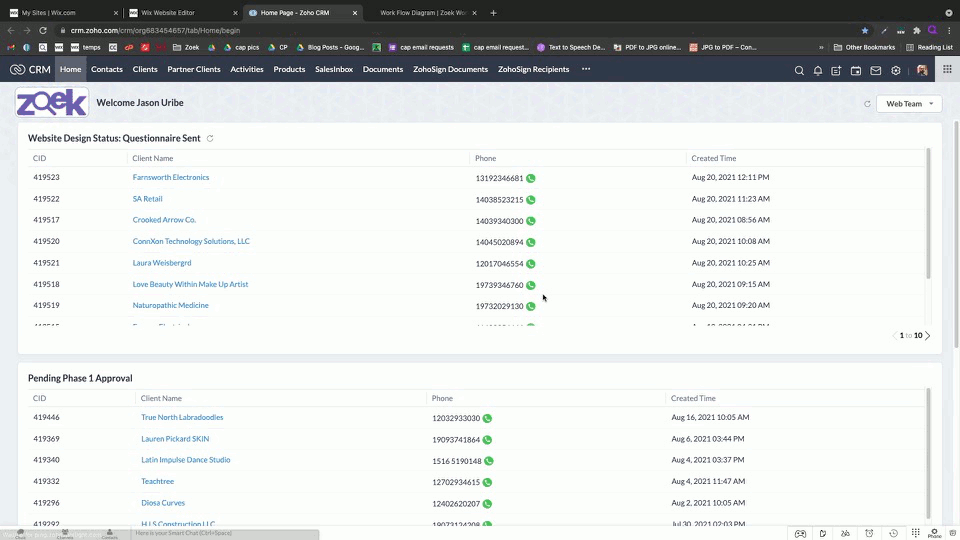Call Naturopathic Medicine via green phone icon
The image size is (960, 540).
531,306
